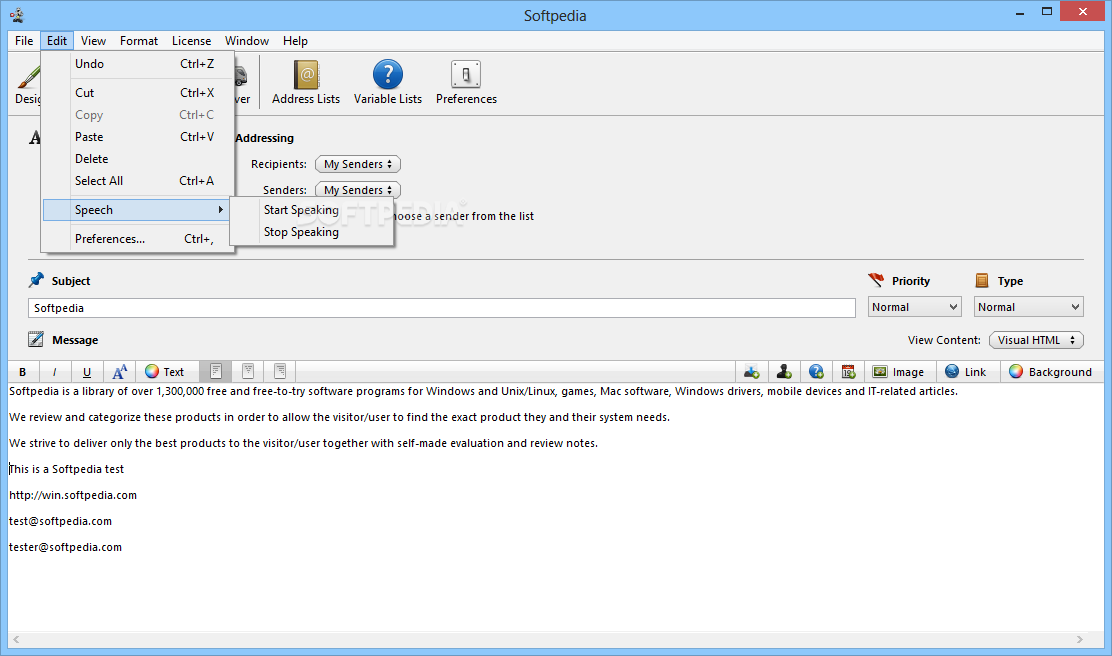Close the open Edit menu
This screenshot has height=656, width=1112.
coord(57,40)
